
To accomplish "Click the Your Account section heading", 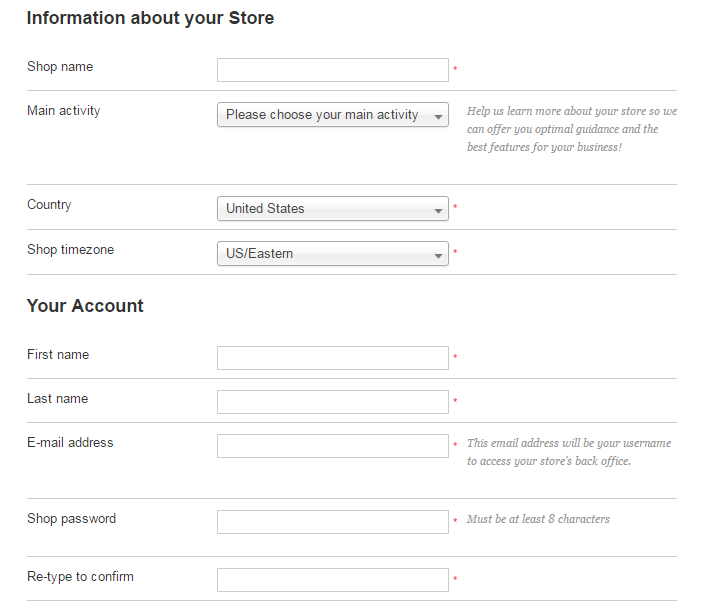I will click(x=85, y=306).
